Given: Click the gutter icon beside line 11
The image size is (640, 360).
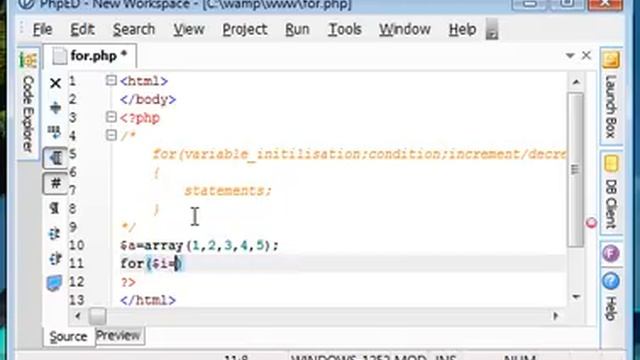Looking at the screenshot, I should [55, 258].
